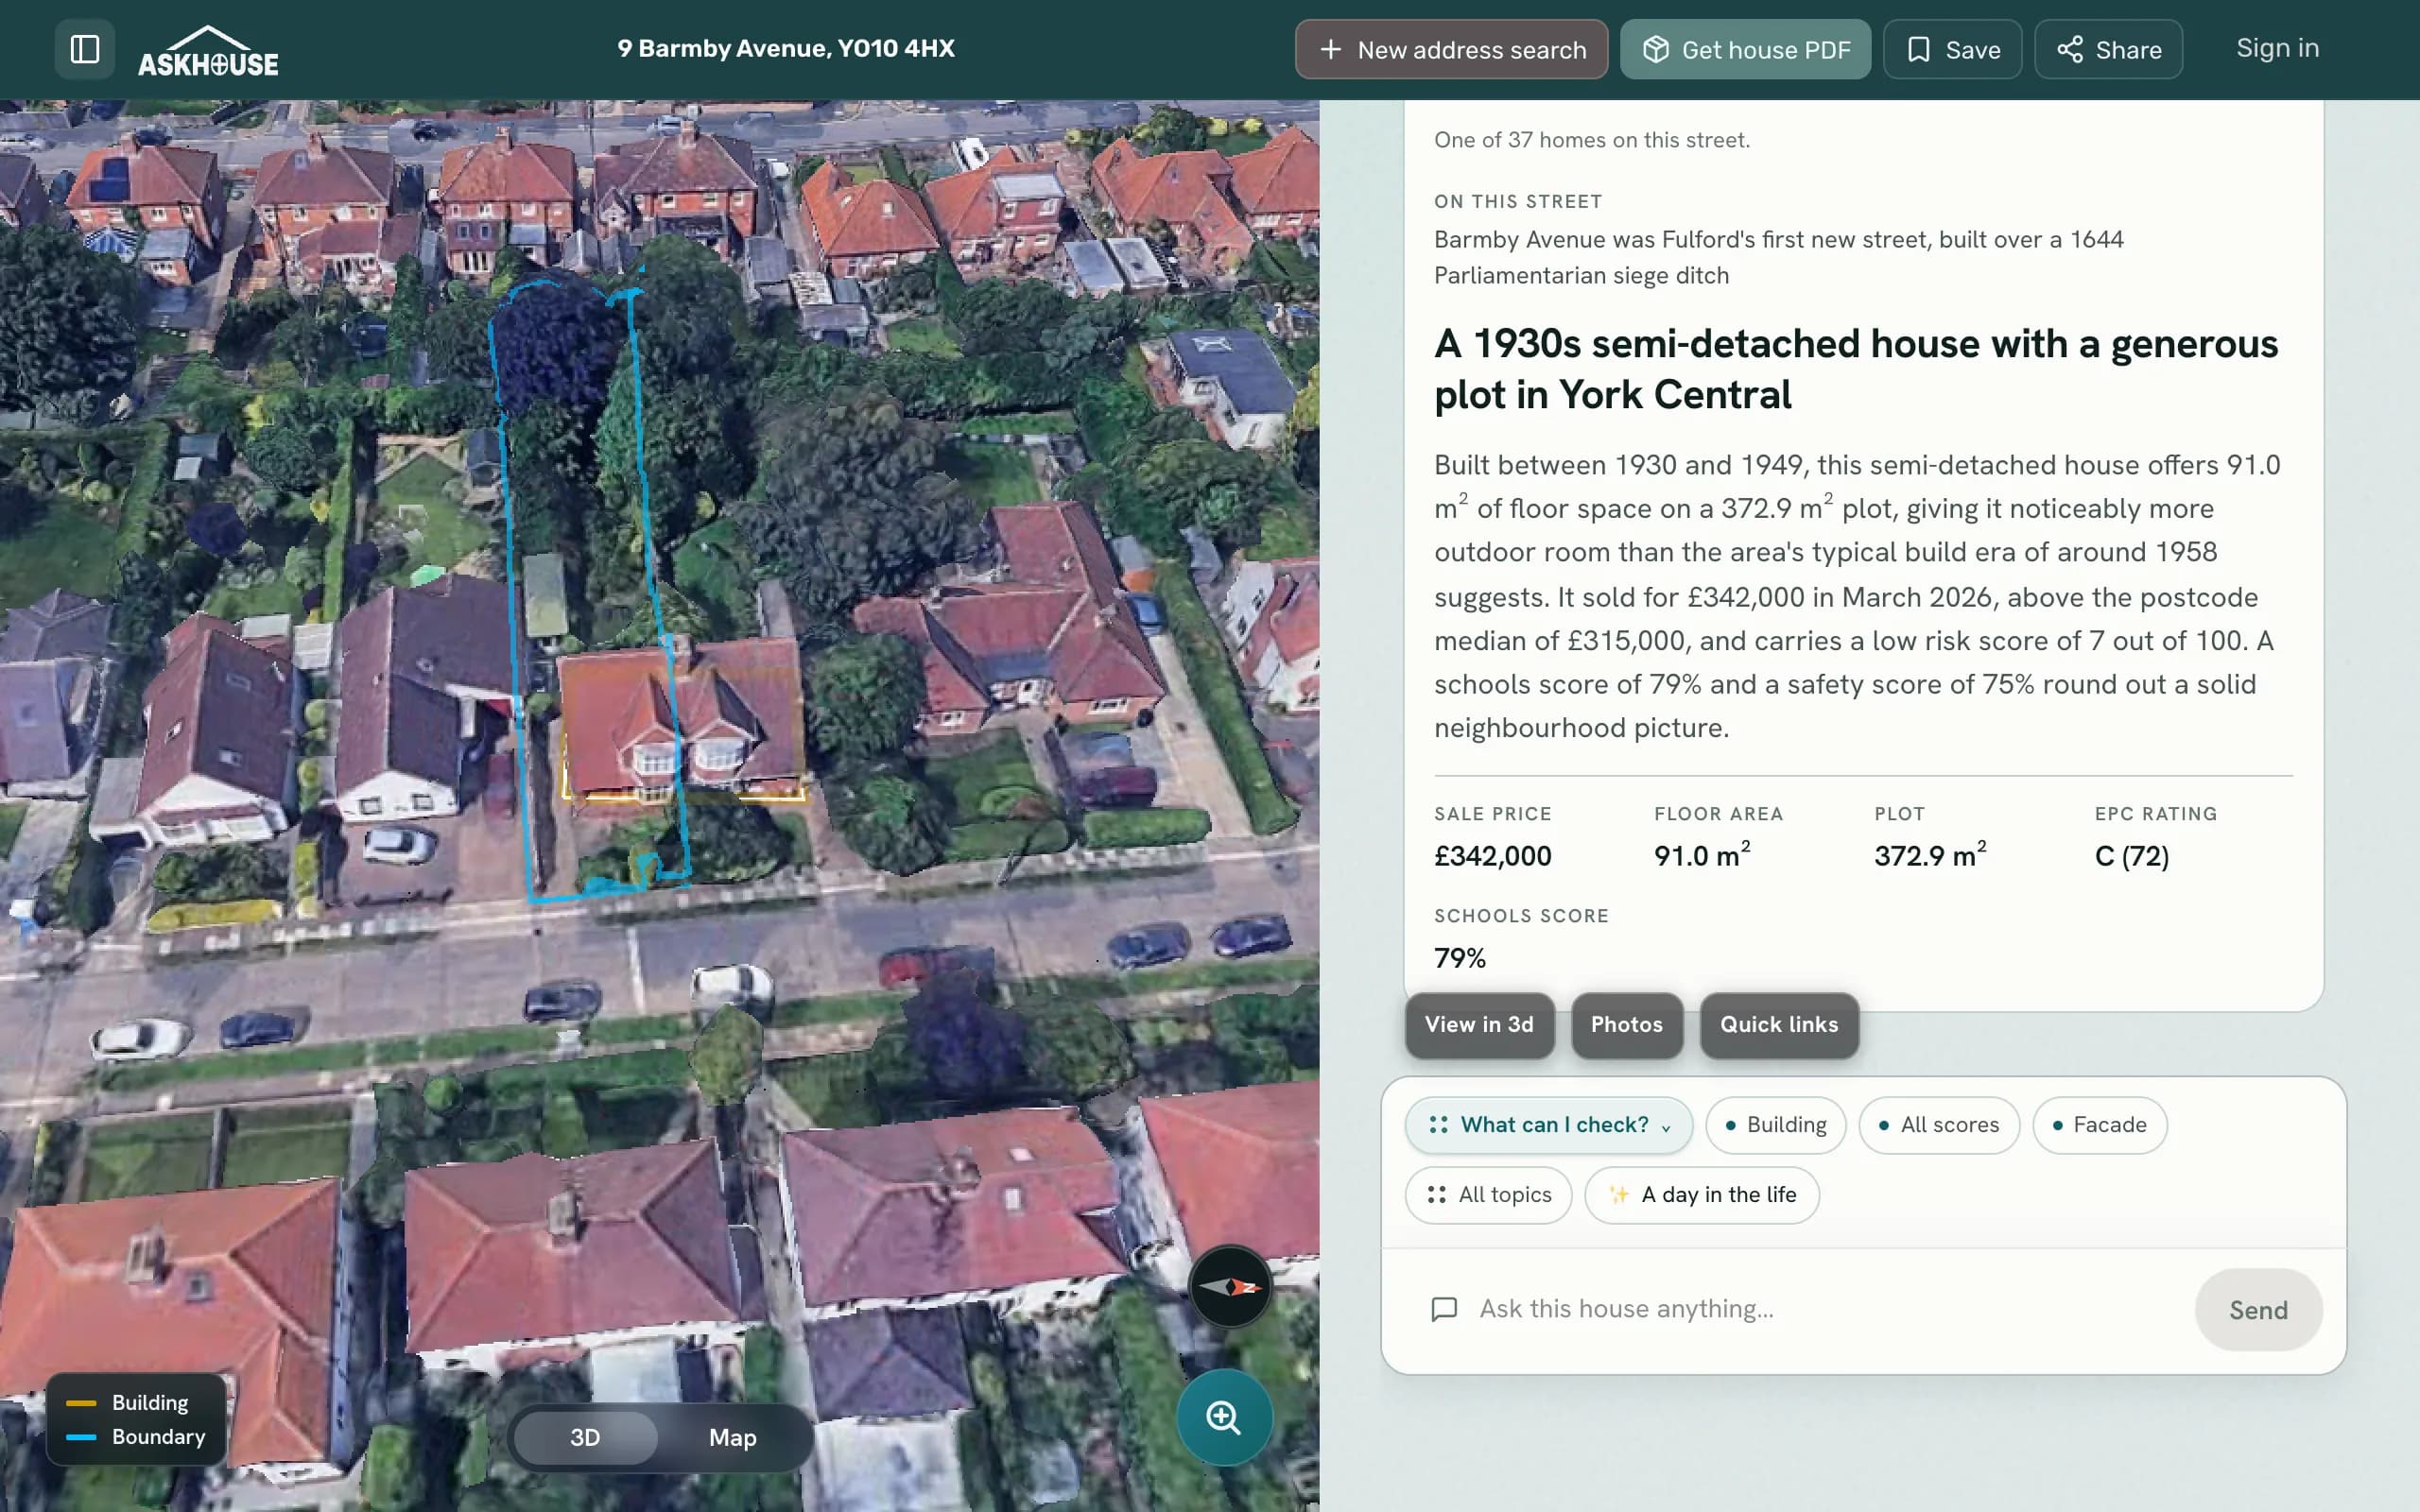Open the AskHouse logo home link
Viewport: 2420px width, 1512px height.
[208, 51]
